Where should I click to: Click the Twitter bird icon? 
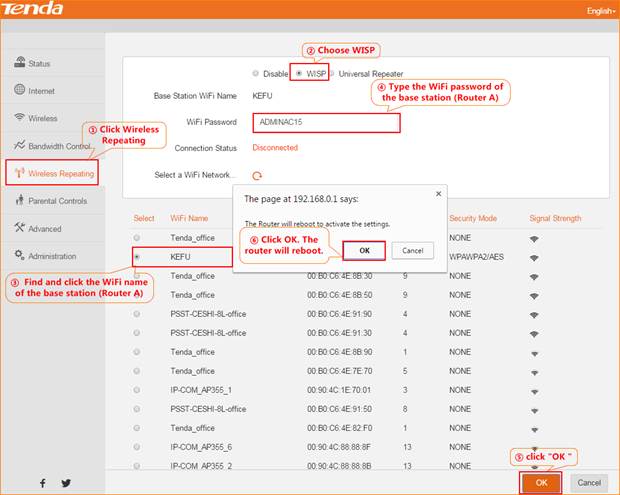tap(66, 483)
